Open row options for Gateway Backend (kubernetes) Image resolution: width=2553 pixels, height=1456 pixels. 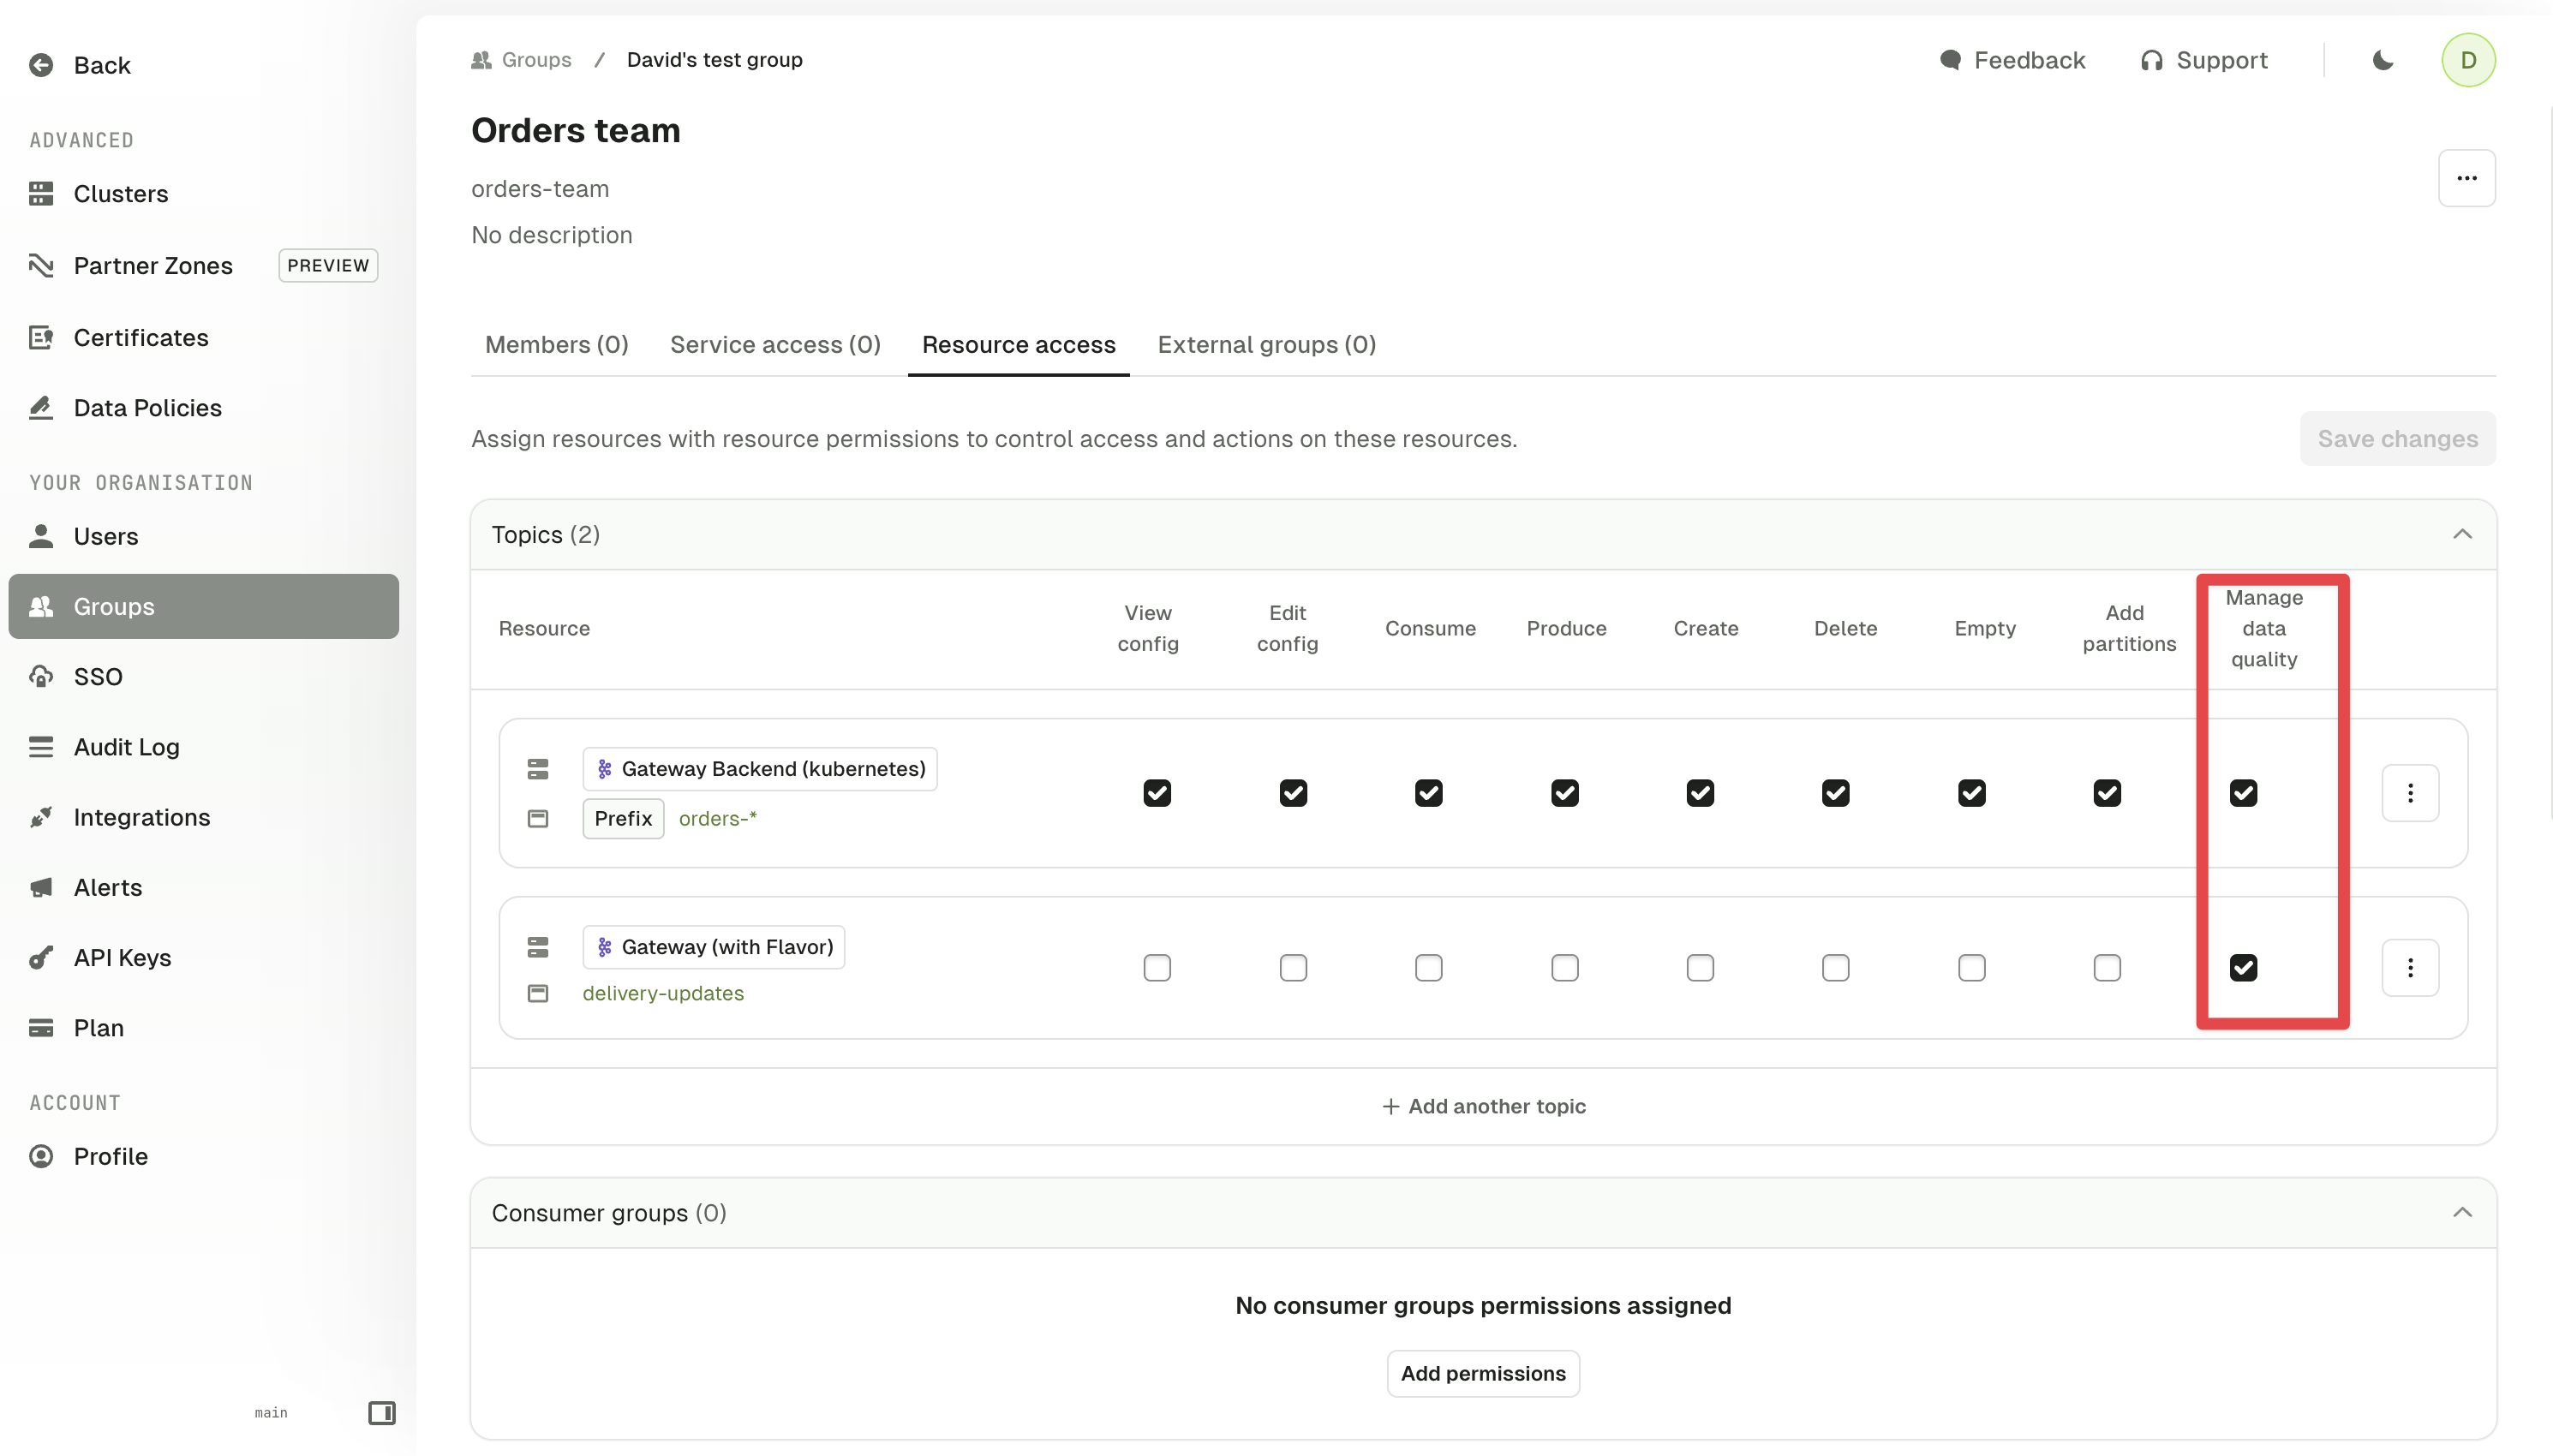tap(2410, 793)
